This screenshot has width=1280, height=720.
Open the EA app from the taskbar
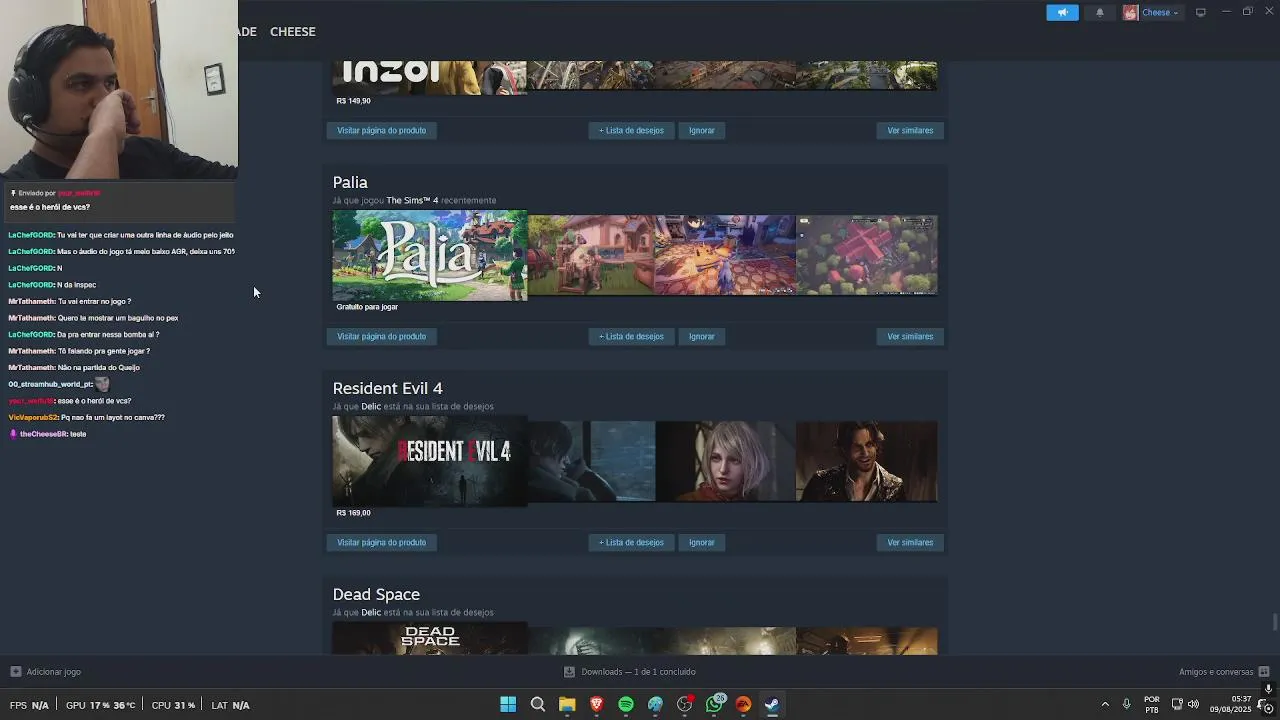[x=743, y=704]
